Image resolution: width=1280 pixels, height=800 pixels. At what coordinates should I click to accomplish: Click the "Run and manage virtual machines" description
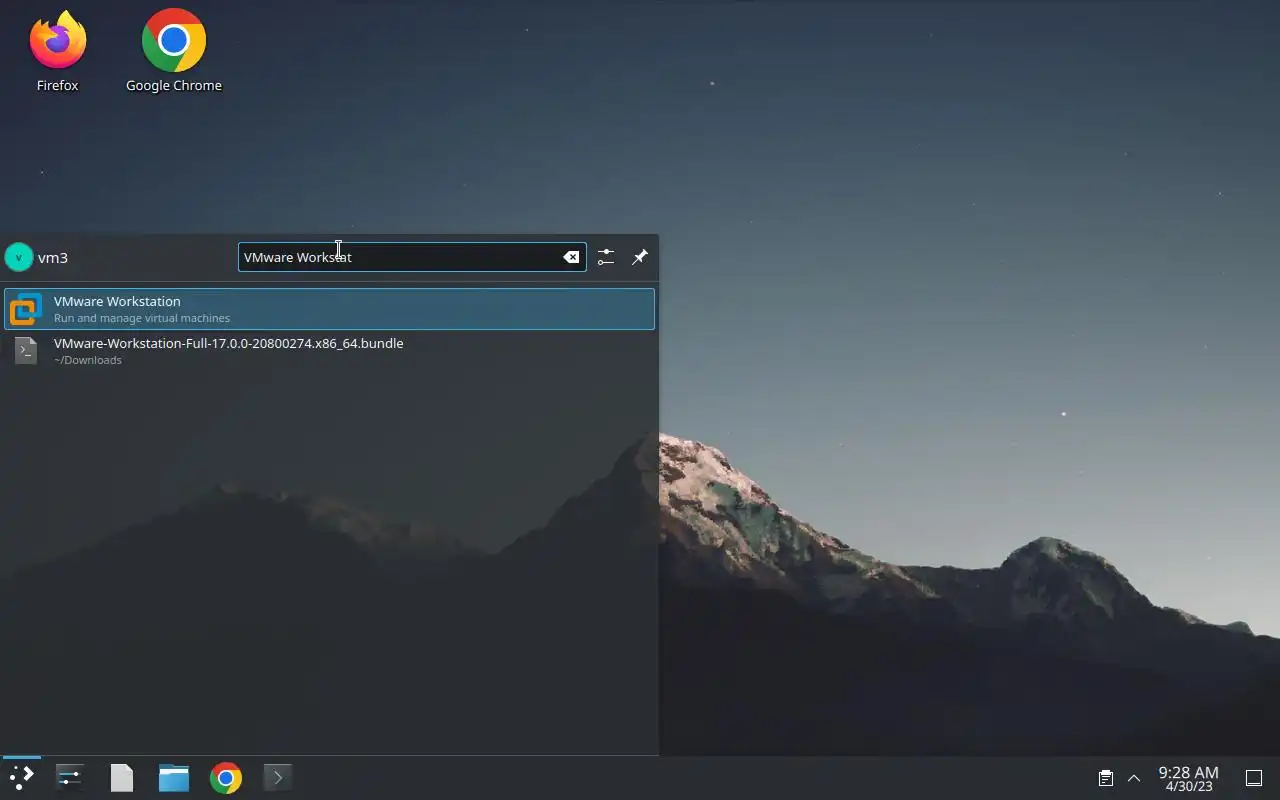[x=142, y=318]
